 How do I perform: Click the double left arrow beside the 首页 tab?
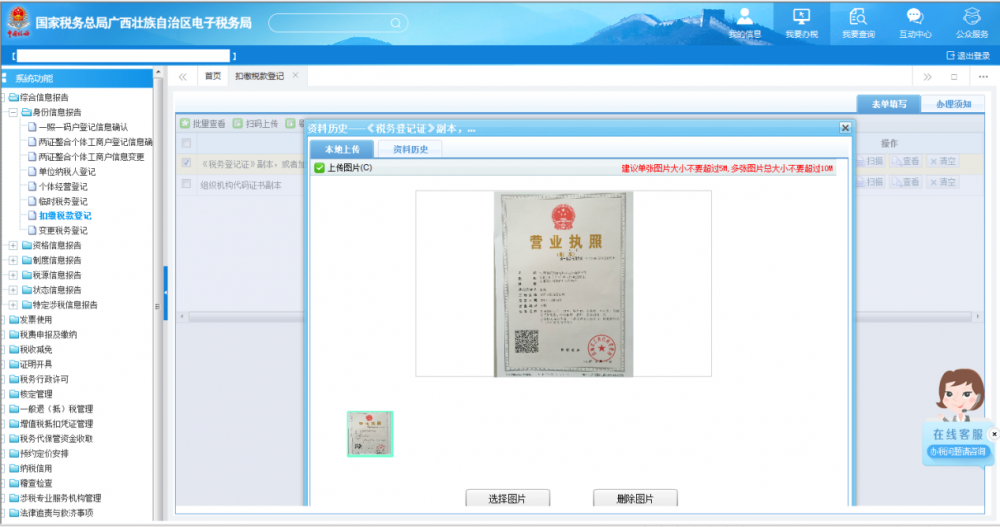183,76
